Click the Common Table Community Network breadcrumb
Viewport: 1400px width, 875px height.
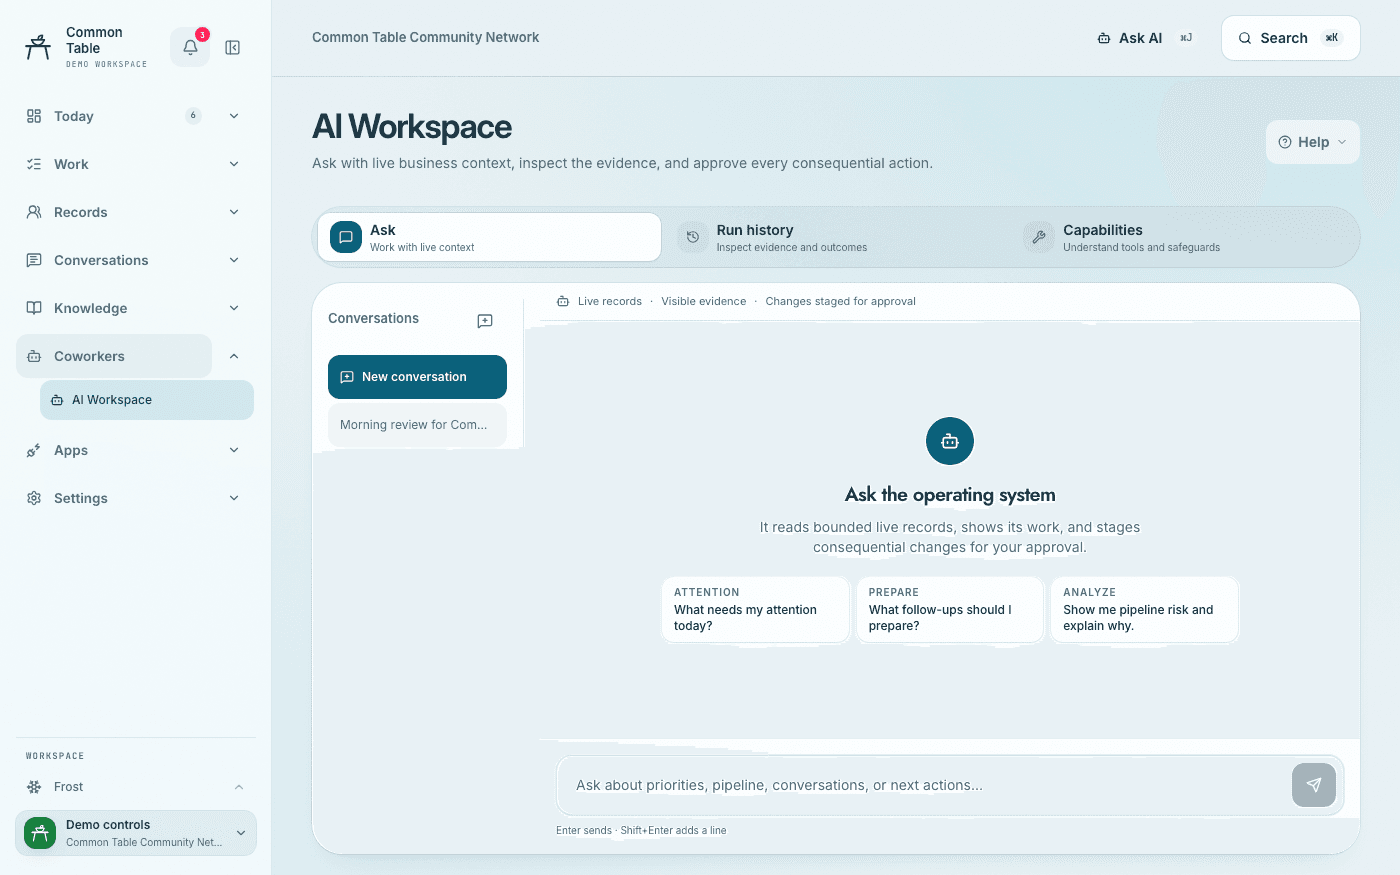click(425, 37)
